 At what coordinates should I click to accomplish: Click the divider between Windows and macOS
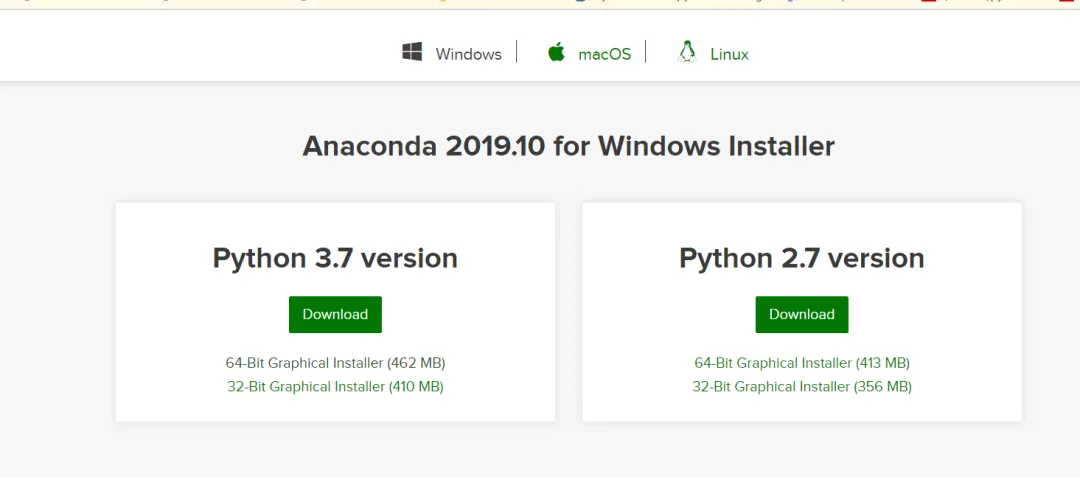point(517,52)
